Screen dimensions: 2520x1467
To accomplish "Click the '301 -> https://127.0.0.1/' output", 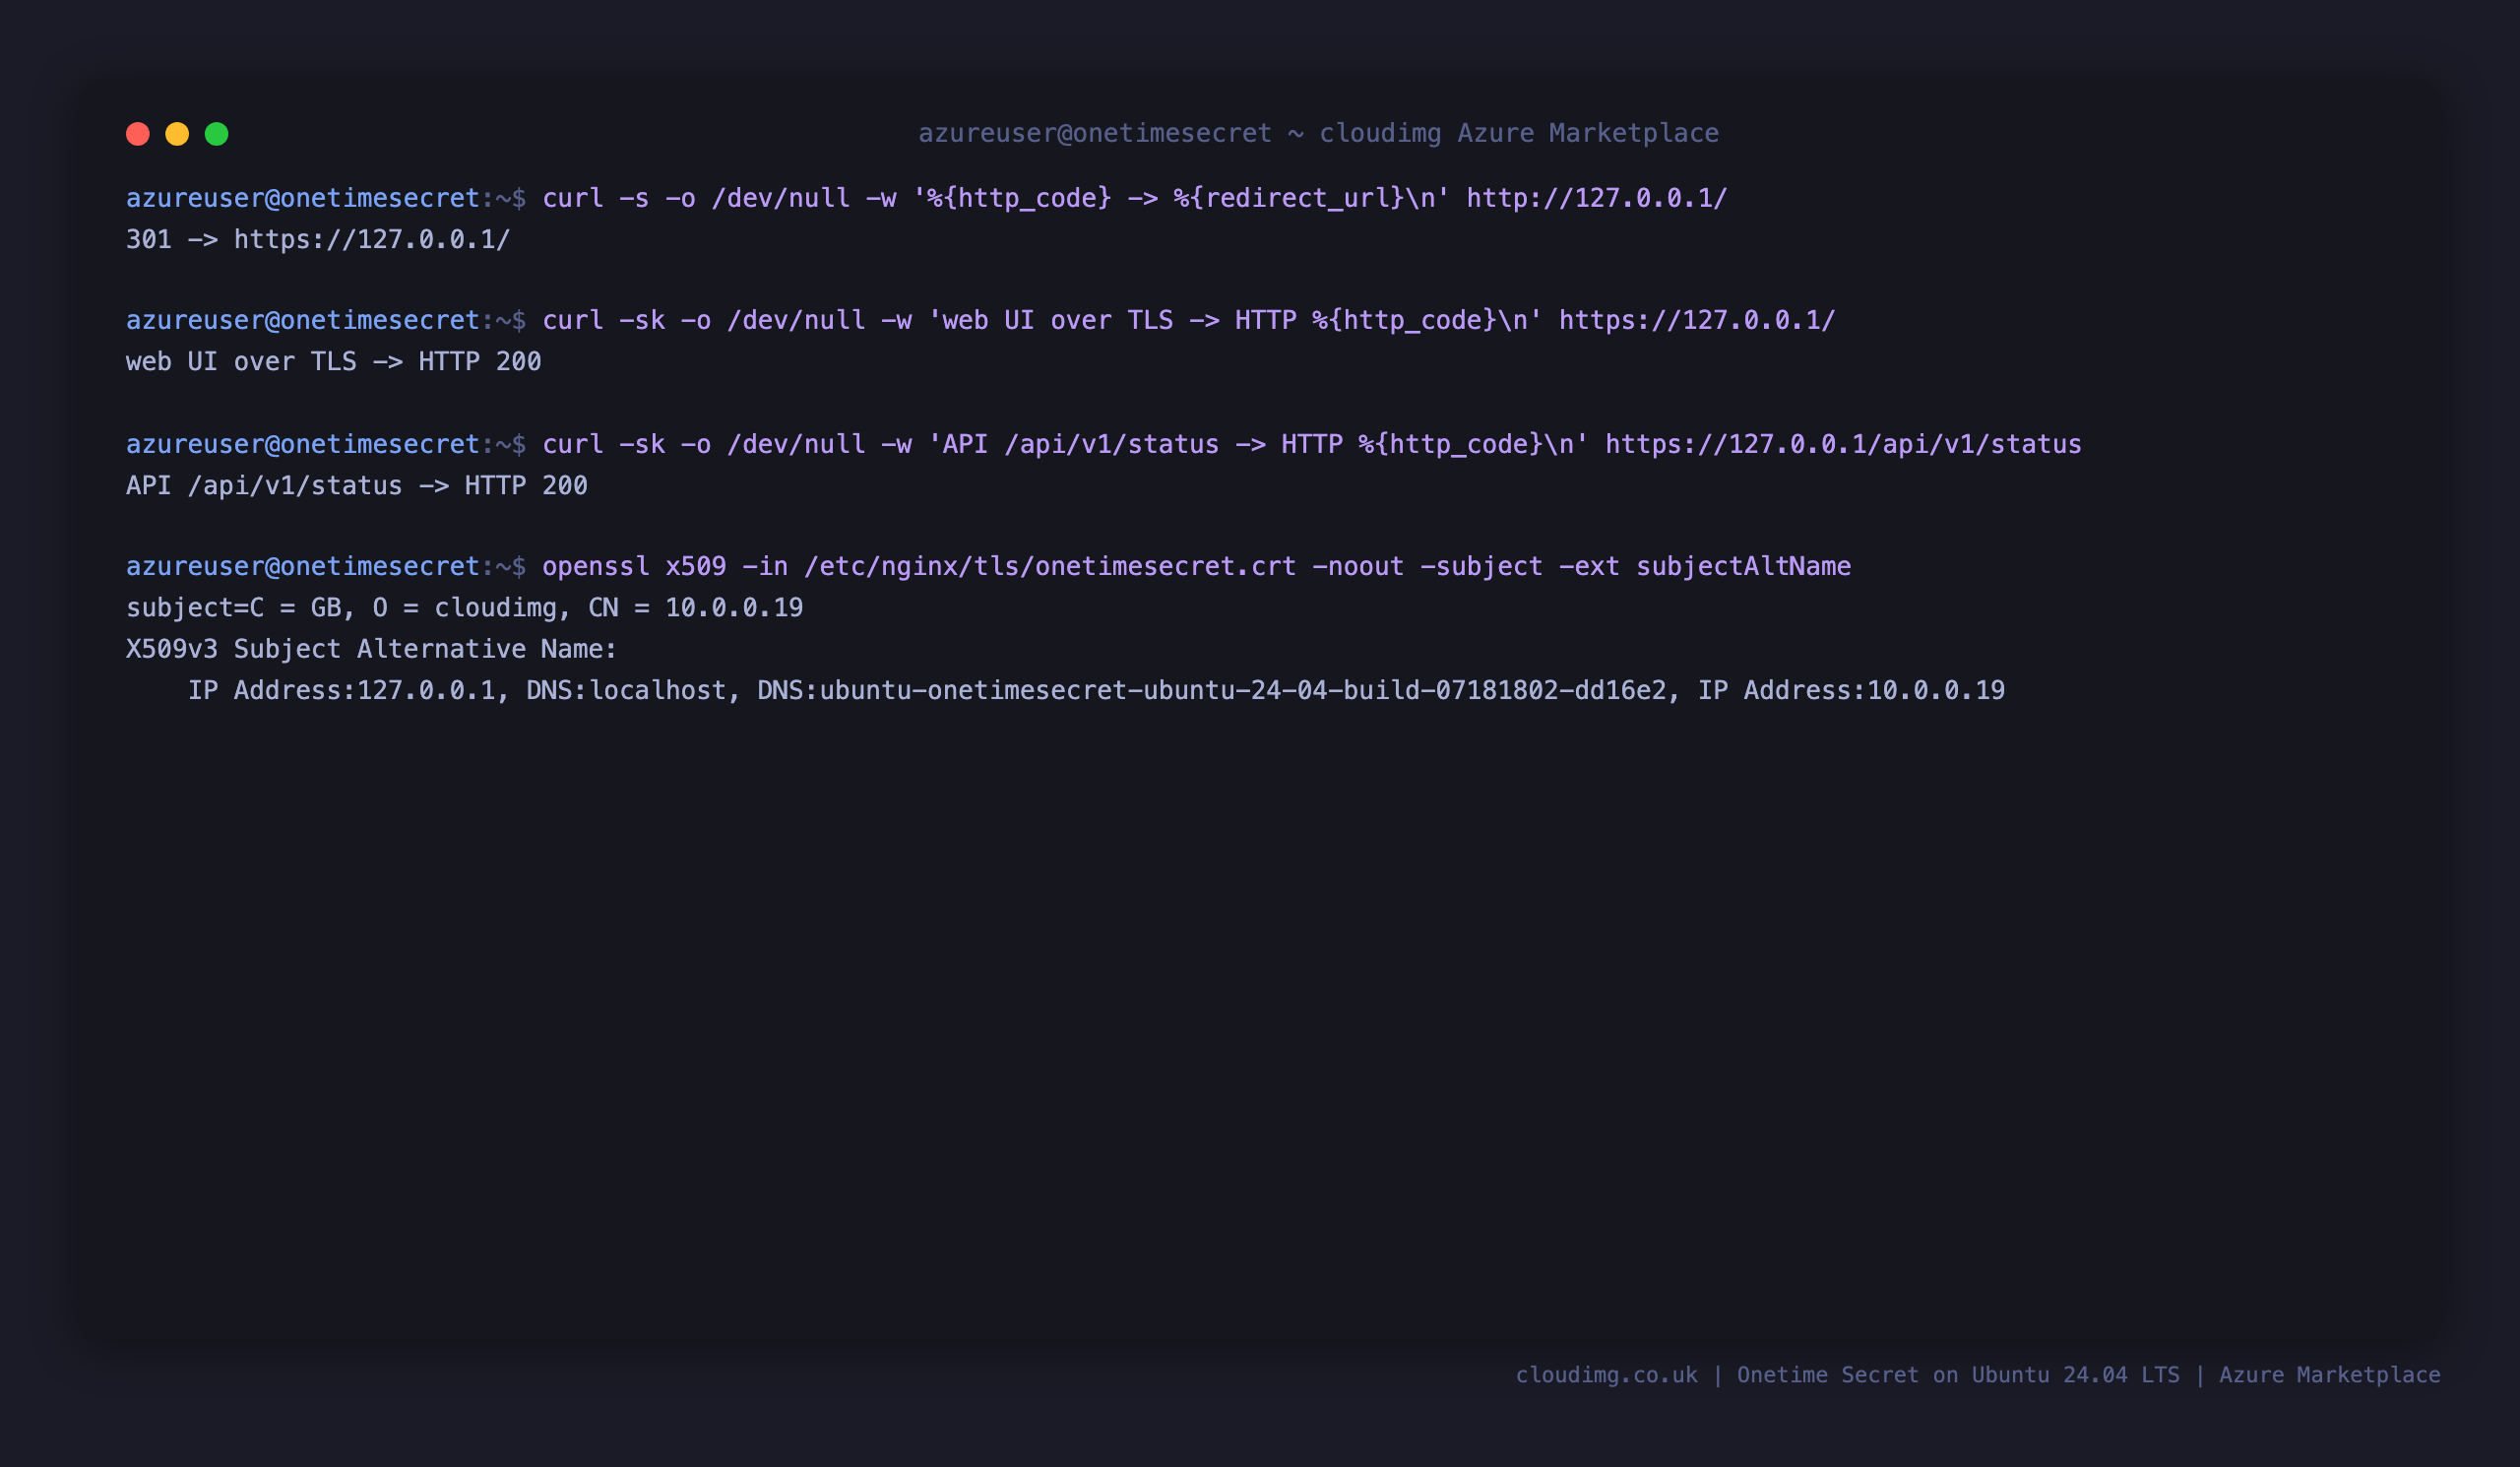I will 318,240.
